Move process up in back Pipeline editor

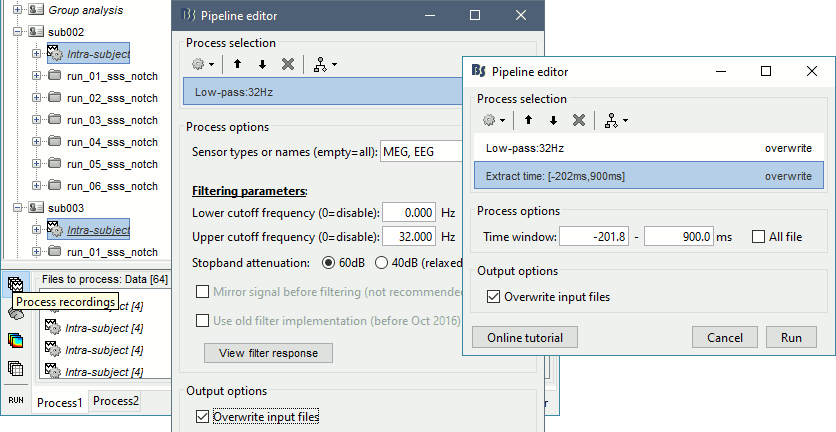click(x=237, y=65)
